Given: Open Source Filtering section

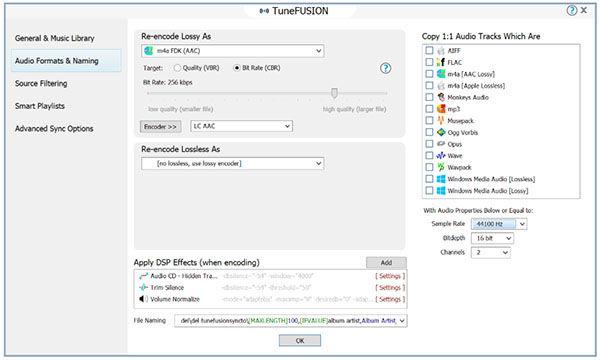Looking at the screenshot, I should (x=41, y=83).
